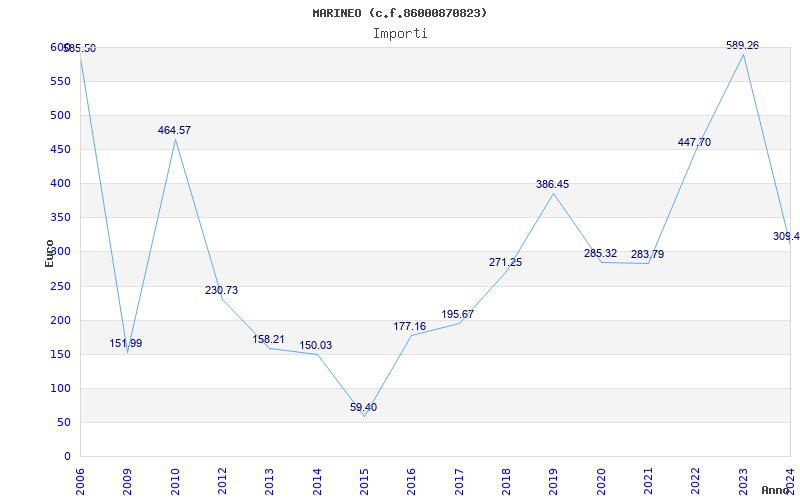800x500 pixels.
Task: Select the 2013 year axis label
Action: click(269, 481)
